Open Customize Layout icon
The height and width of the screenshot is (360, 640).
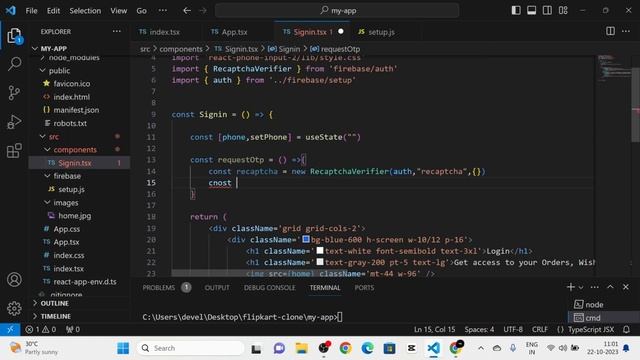pyautogui.click(x=563, y=11)
